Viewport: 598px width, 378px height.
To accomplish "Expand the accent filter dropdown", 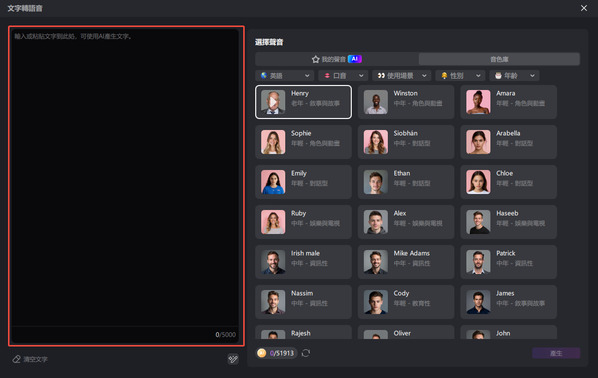I will coord(343,76).
